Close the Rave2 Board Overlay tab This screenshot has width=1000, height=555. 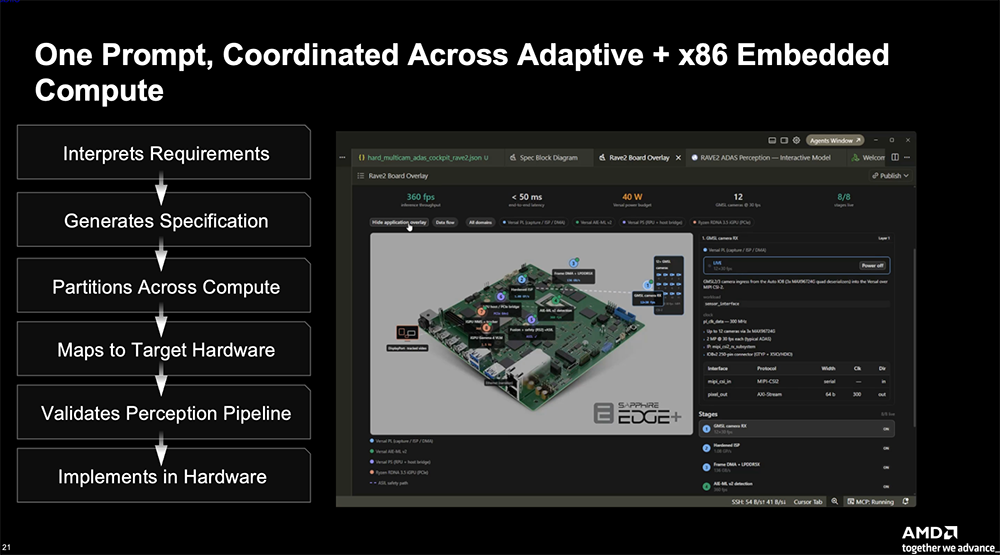point(678,158)
